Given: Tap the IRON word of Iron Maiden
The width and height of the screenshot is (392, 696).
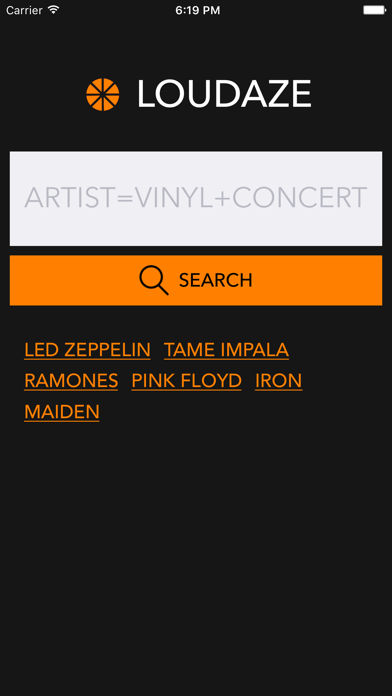Looking at the screenshot, I should 279,381.
